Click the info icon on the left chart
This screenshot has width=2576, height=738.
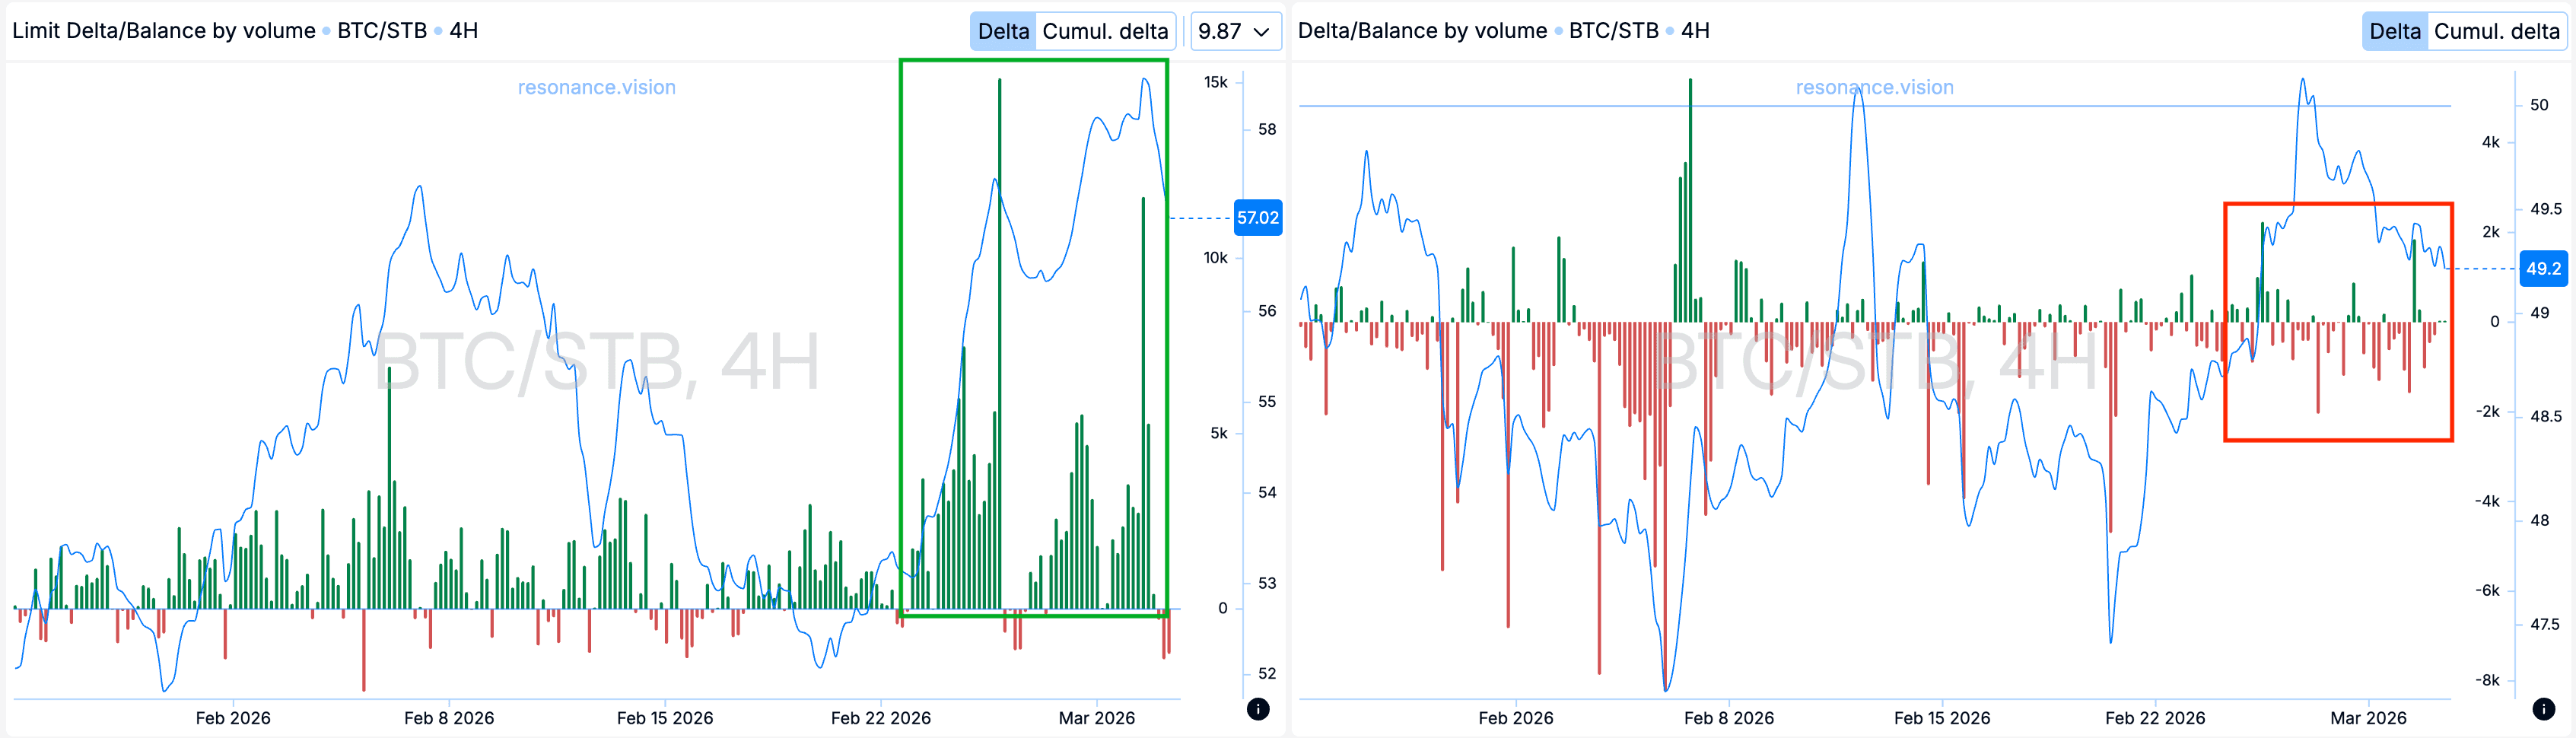pyautogui.click(x=1258, y=710)
